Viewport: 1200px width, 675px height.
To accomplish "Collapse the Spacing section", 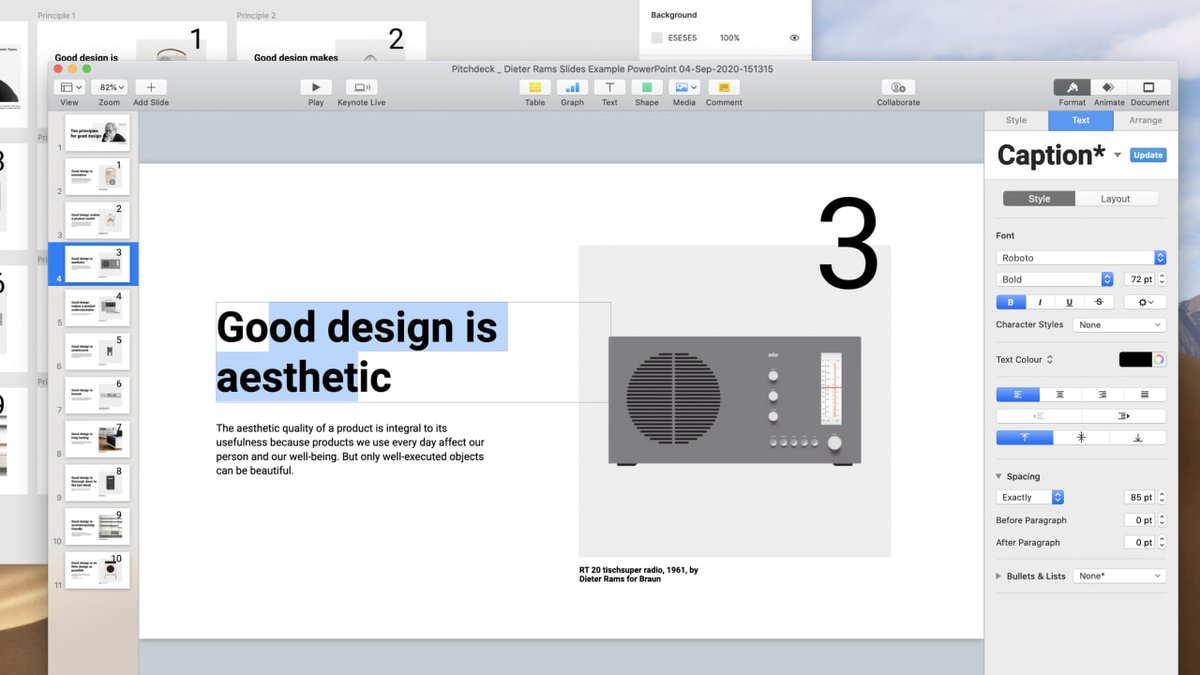I will point(998,477).
